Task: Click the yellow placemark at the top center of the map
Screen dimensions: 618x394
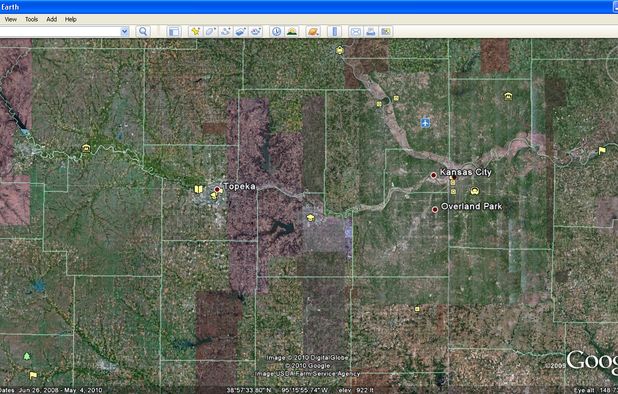Action: coord(340,50)
